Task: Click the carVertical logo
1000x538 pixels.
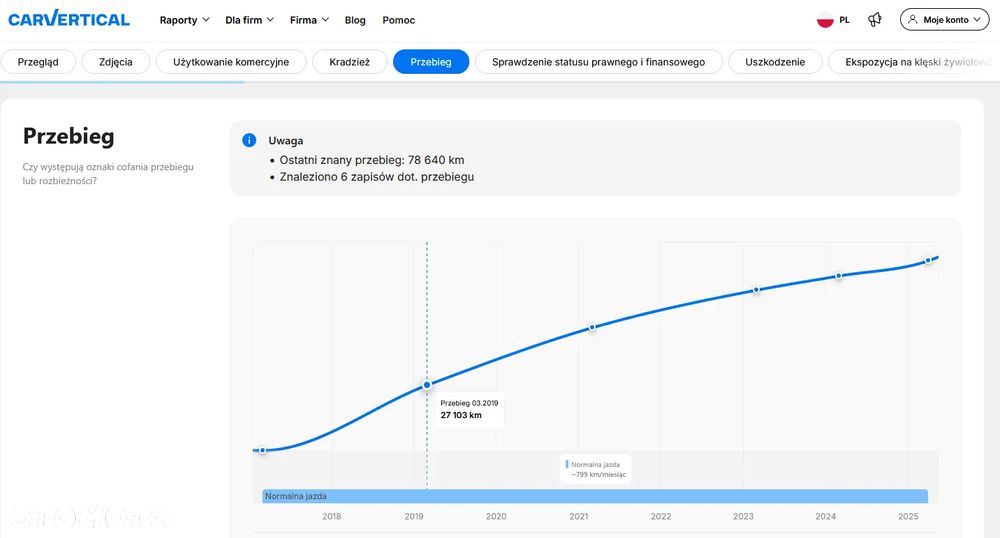Action: coord(69,19)
